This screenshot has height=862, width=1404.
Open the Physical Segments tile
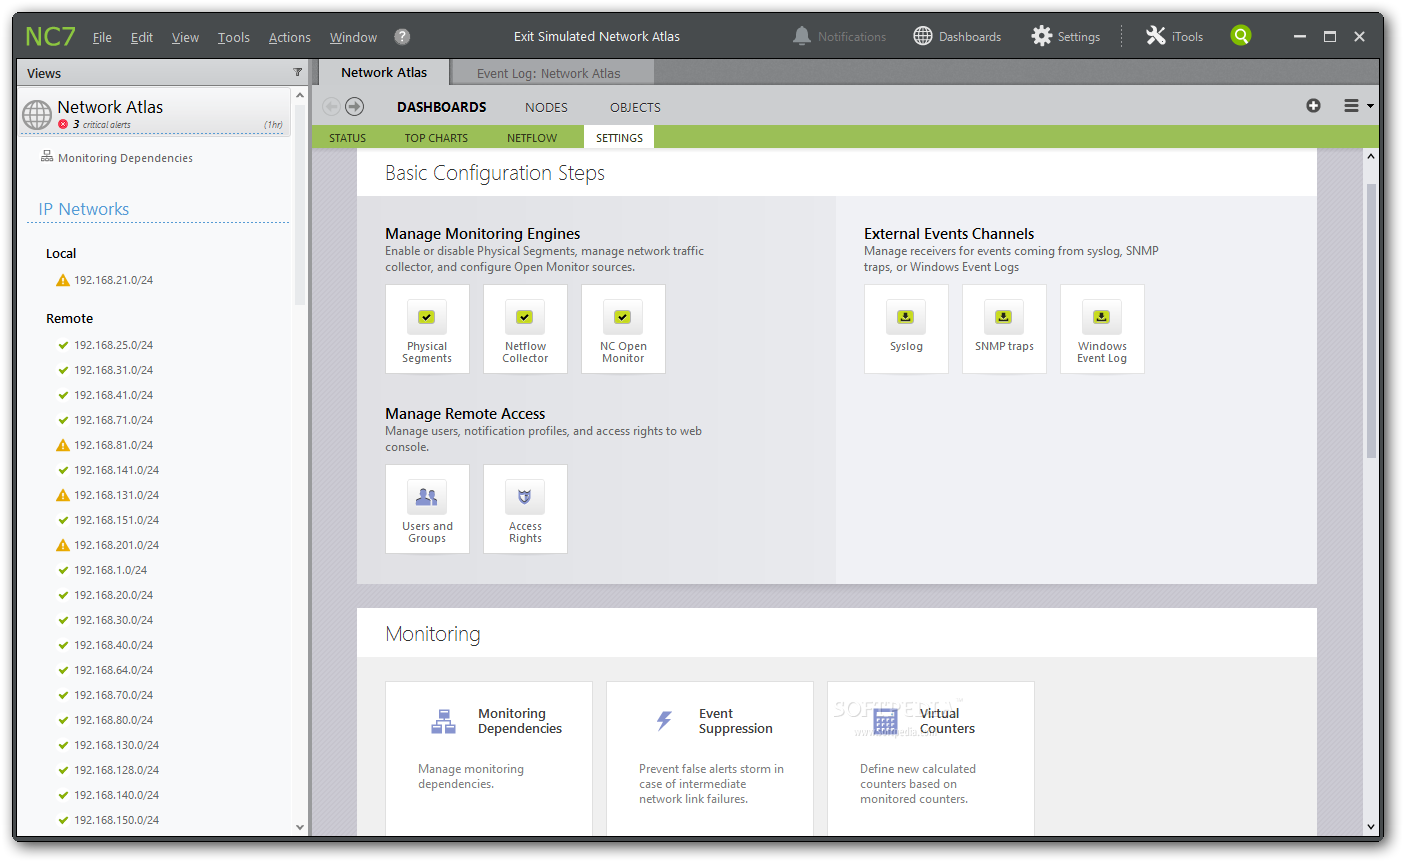pos(427,329)
